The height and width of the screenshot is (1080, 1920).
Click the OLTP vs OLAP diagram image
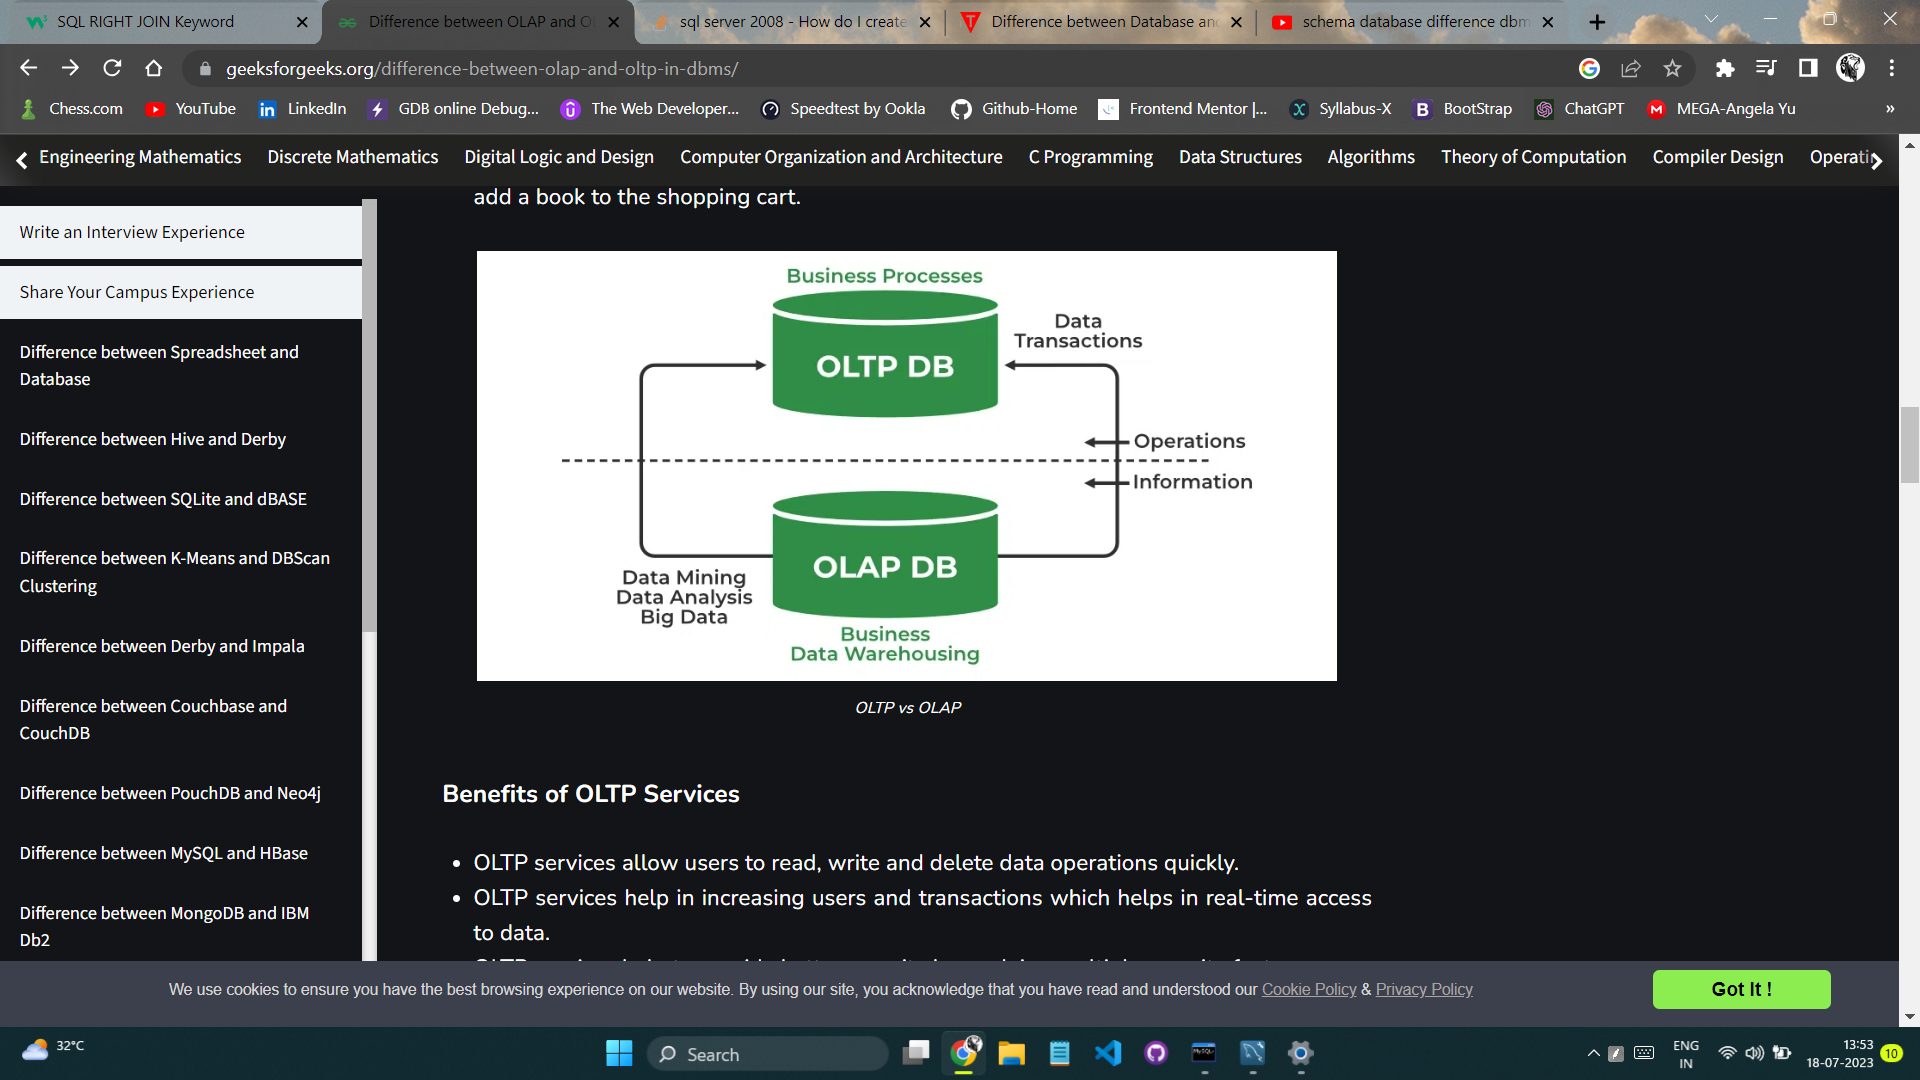click(906, 466)
